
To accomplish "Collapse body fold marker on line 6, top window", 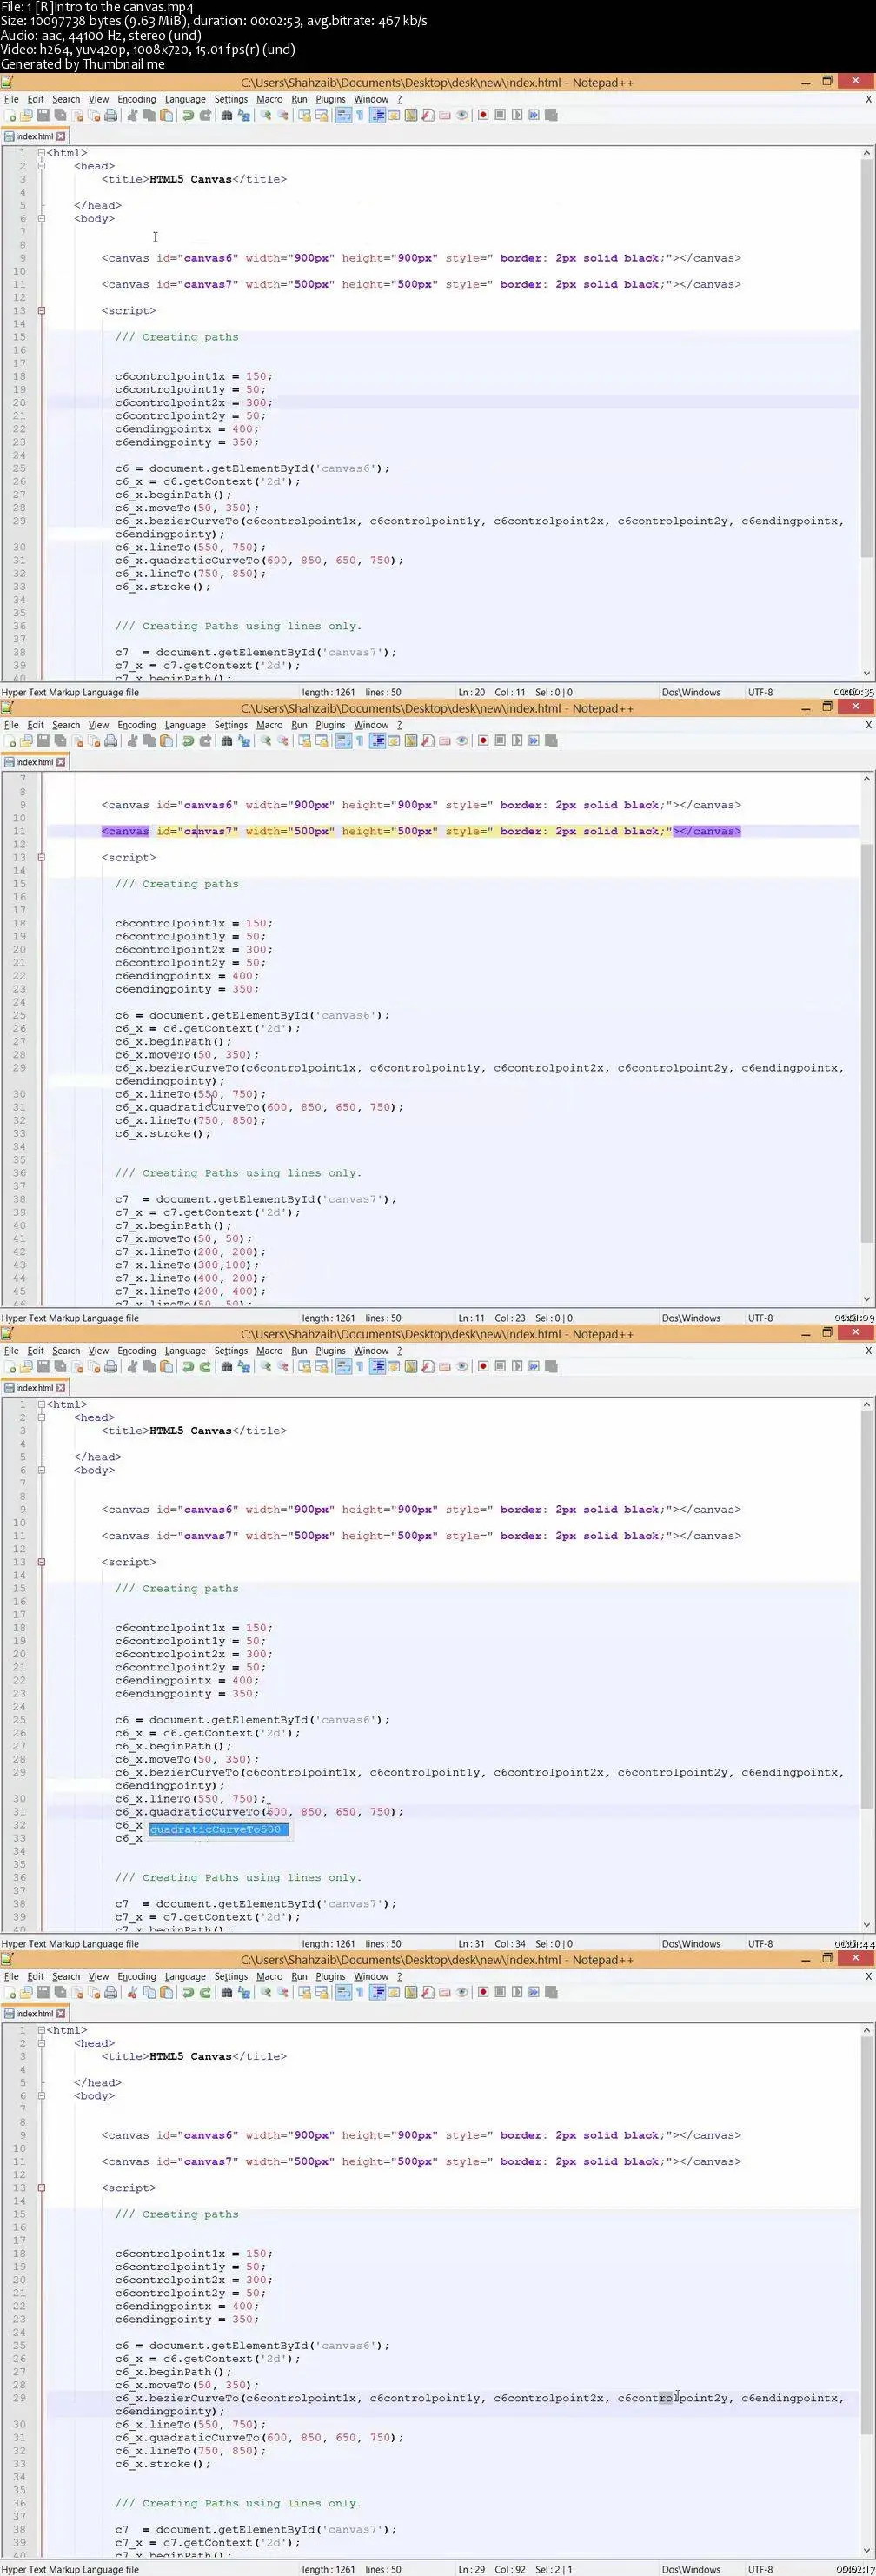I will click(x=41, y=218).
